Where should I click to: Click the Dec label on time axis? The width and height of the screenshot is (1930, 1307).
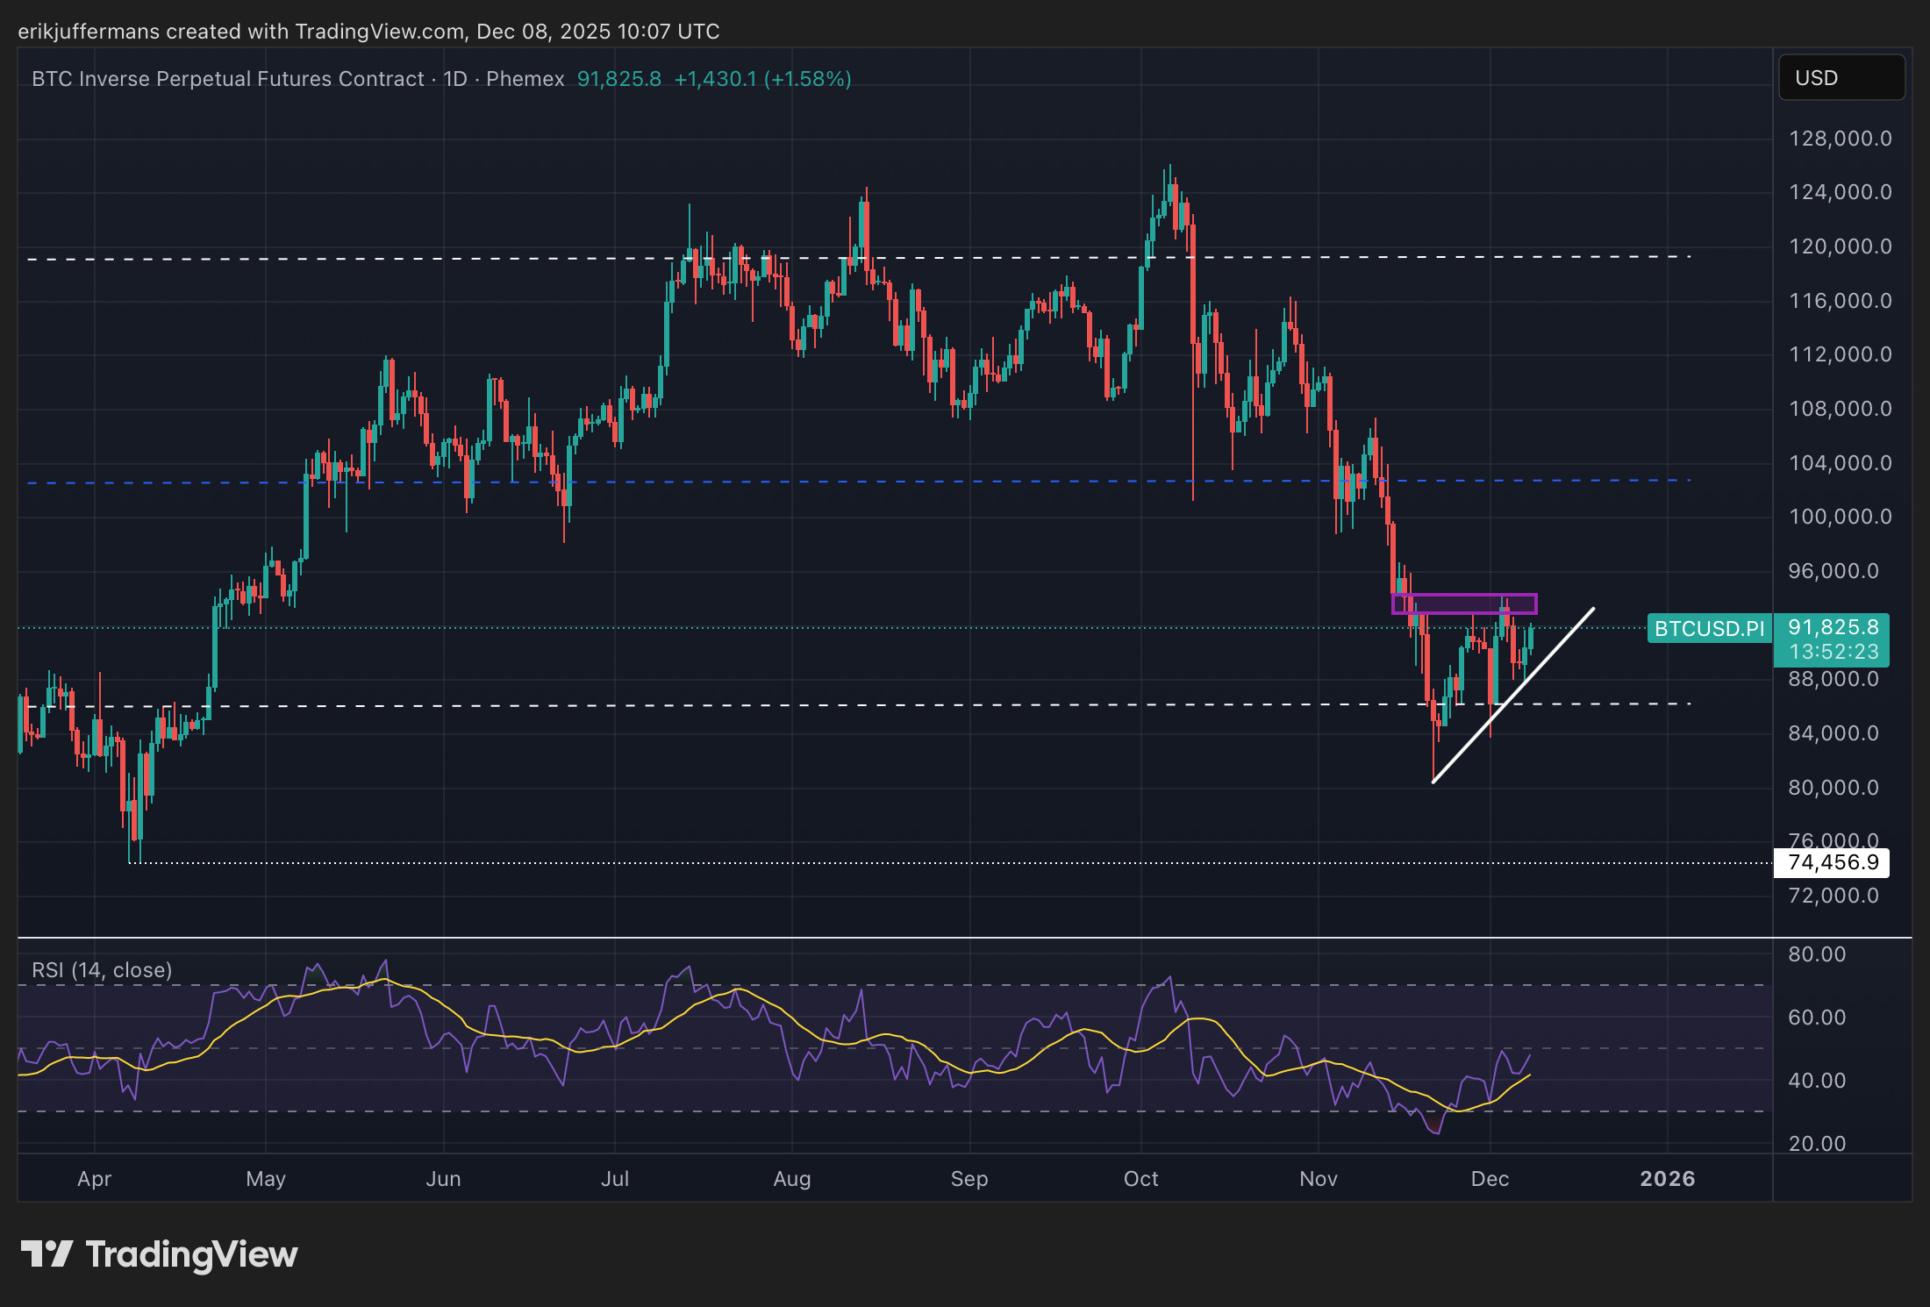coord(1489,1179)
